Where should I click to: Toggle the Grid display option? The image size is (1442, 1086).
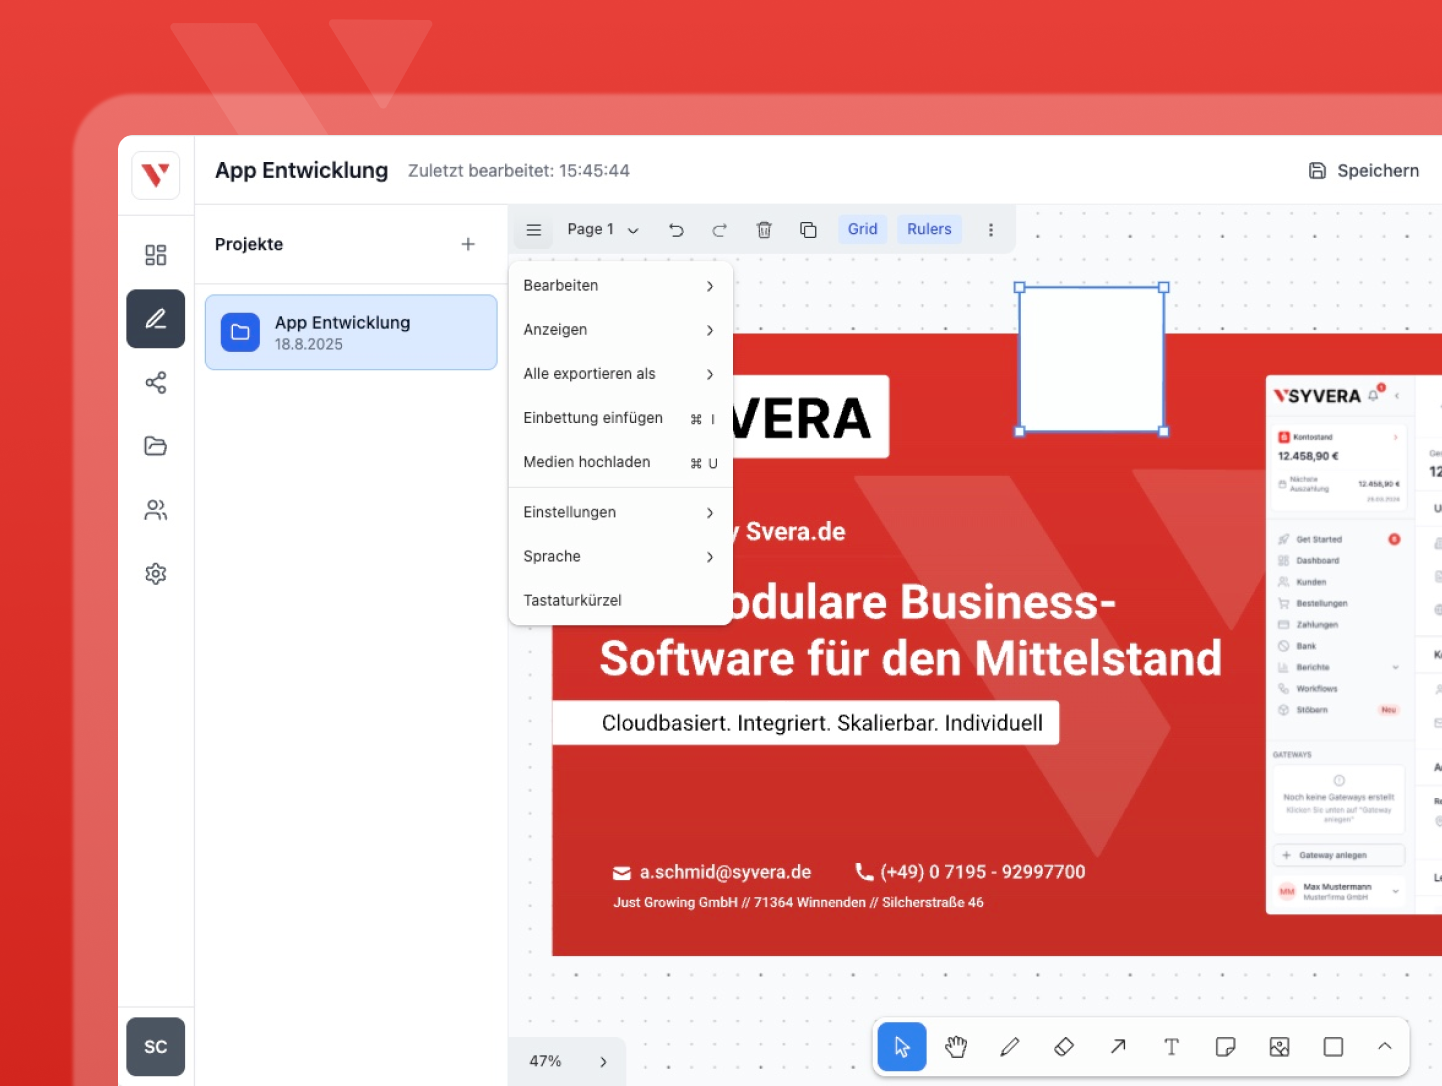(862, 229)
